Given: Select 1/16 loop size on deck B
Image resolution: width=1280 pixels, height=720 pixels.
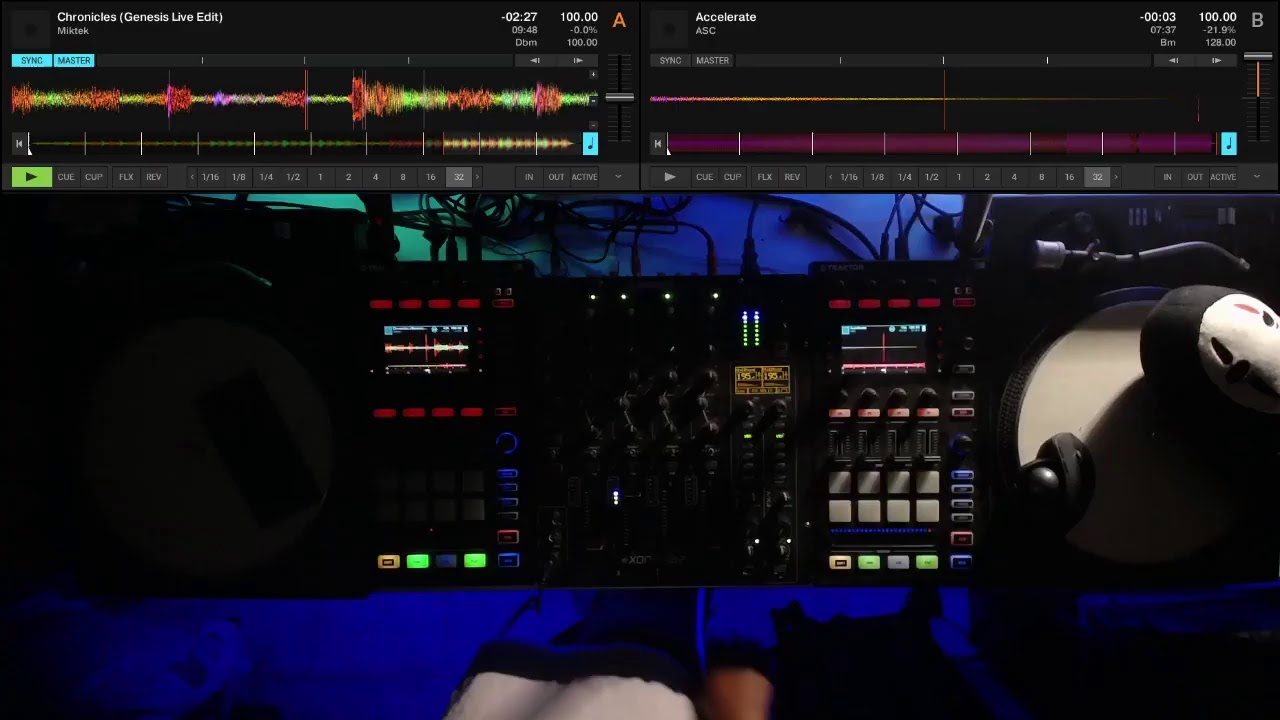Looking at the screenshot, I should point(849,177).
